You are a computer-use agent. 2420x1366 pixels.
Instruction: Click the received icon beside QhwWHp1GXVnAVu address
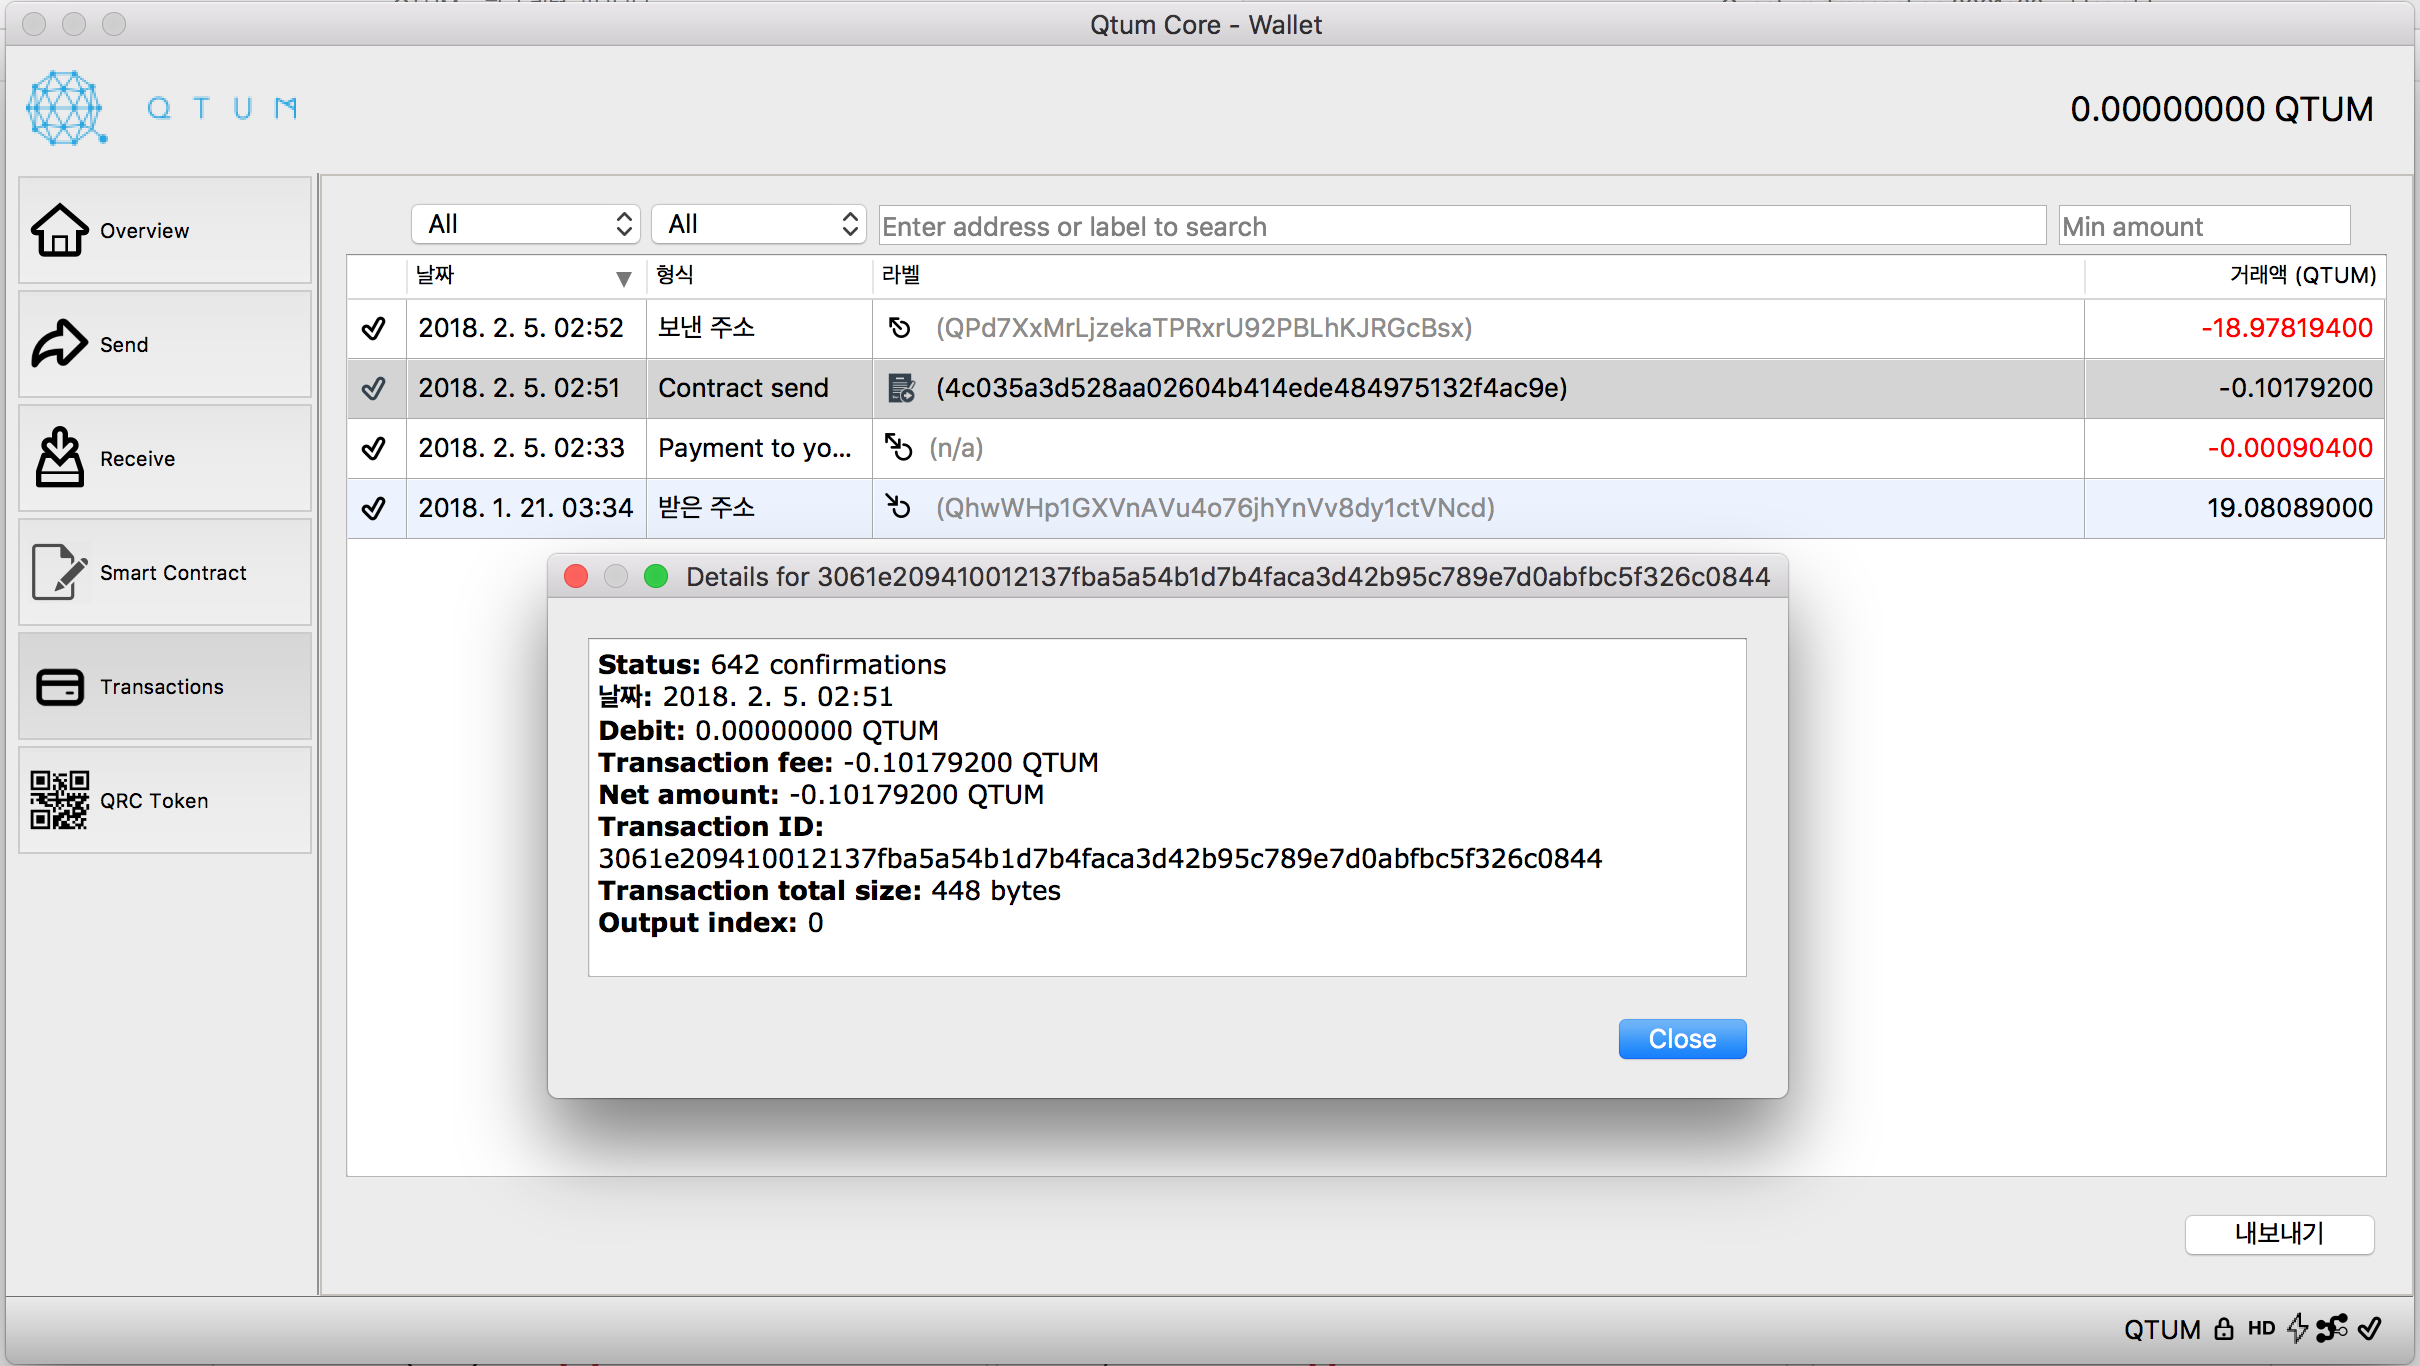898,507
